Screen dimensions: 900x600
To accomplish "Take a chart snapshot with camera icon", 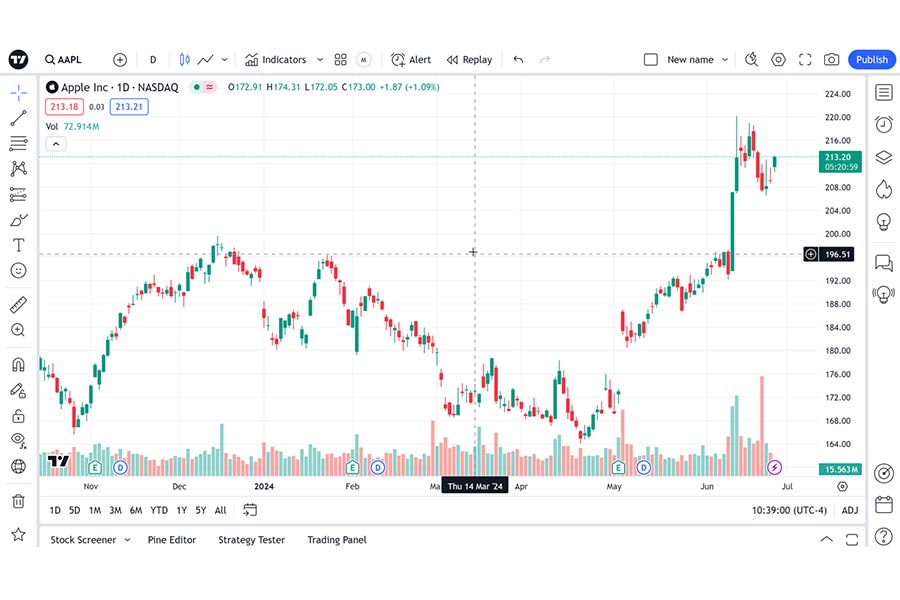I will click(x=831, y=60).
